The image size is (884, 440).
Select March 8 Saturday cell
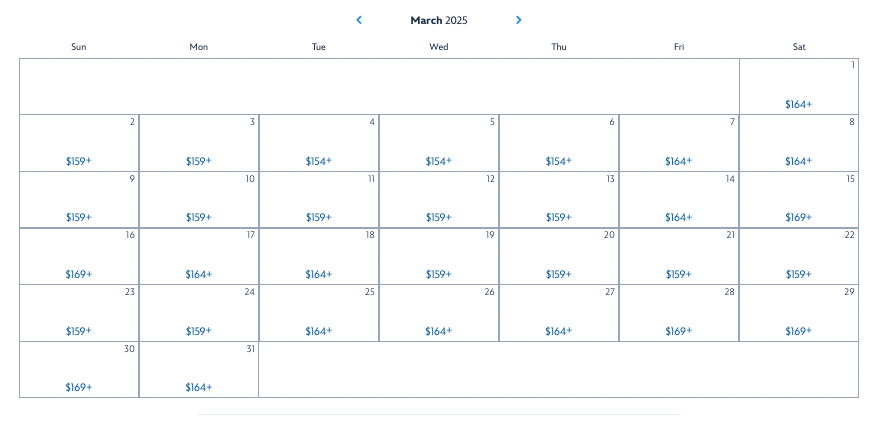coord(799,143)
